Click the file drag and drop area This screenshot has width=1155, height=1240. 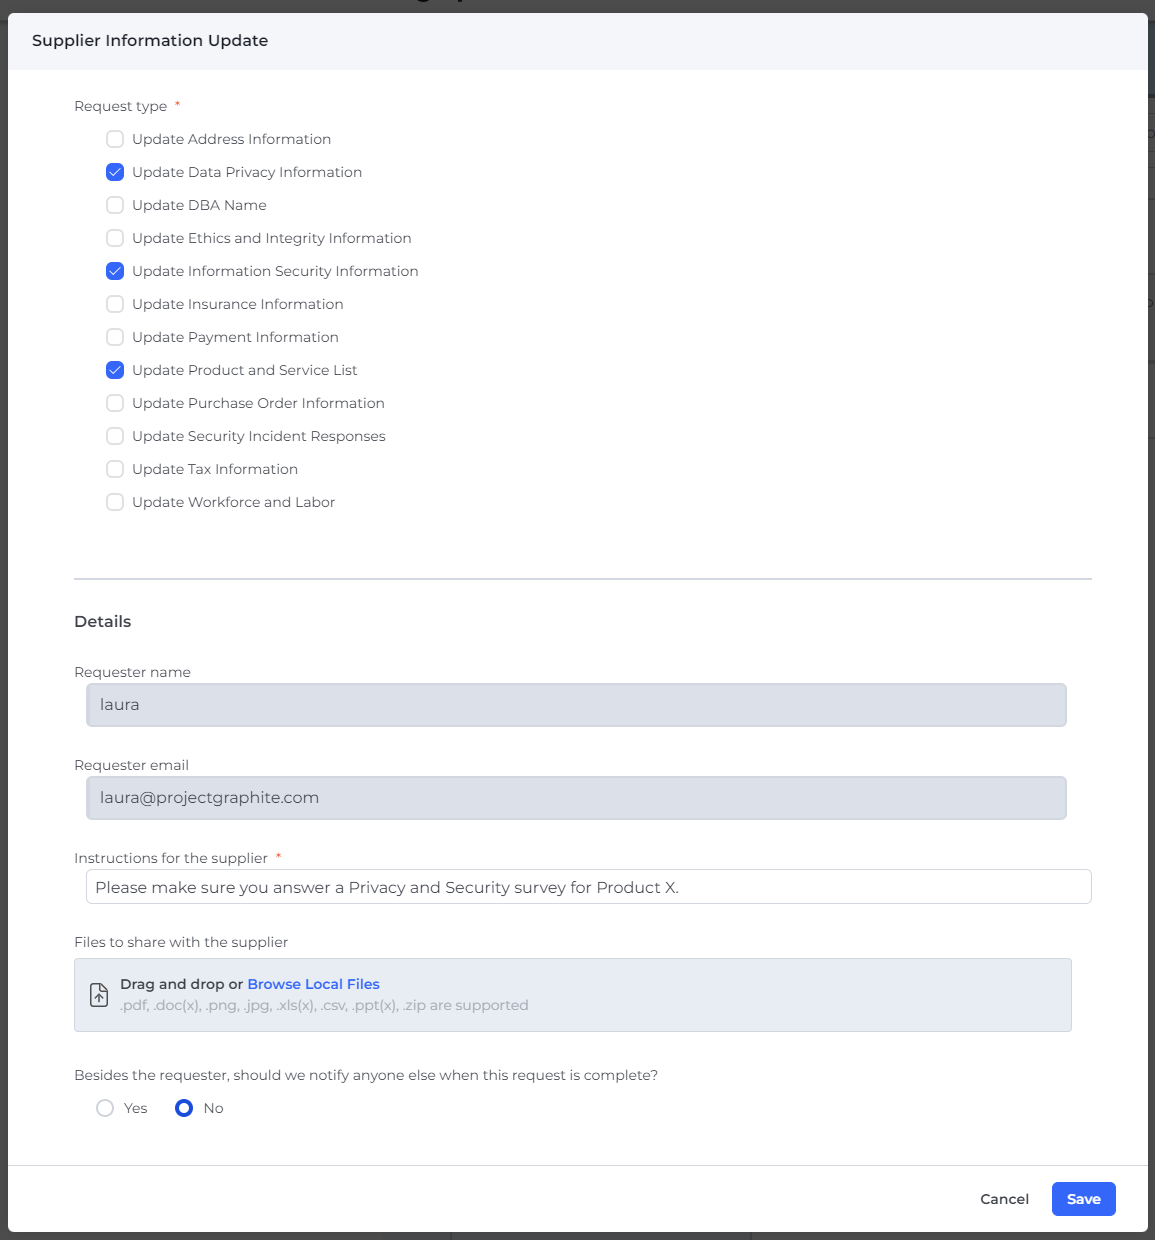(x=572, y=994)
